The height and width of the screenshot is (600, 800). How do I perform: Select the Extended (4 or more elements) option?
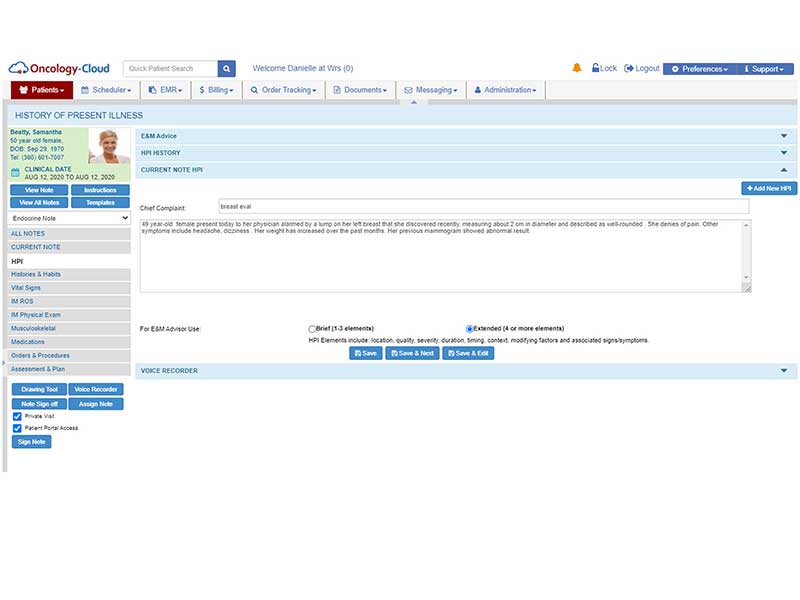[469, 329]
